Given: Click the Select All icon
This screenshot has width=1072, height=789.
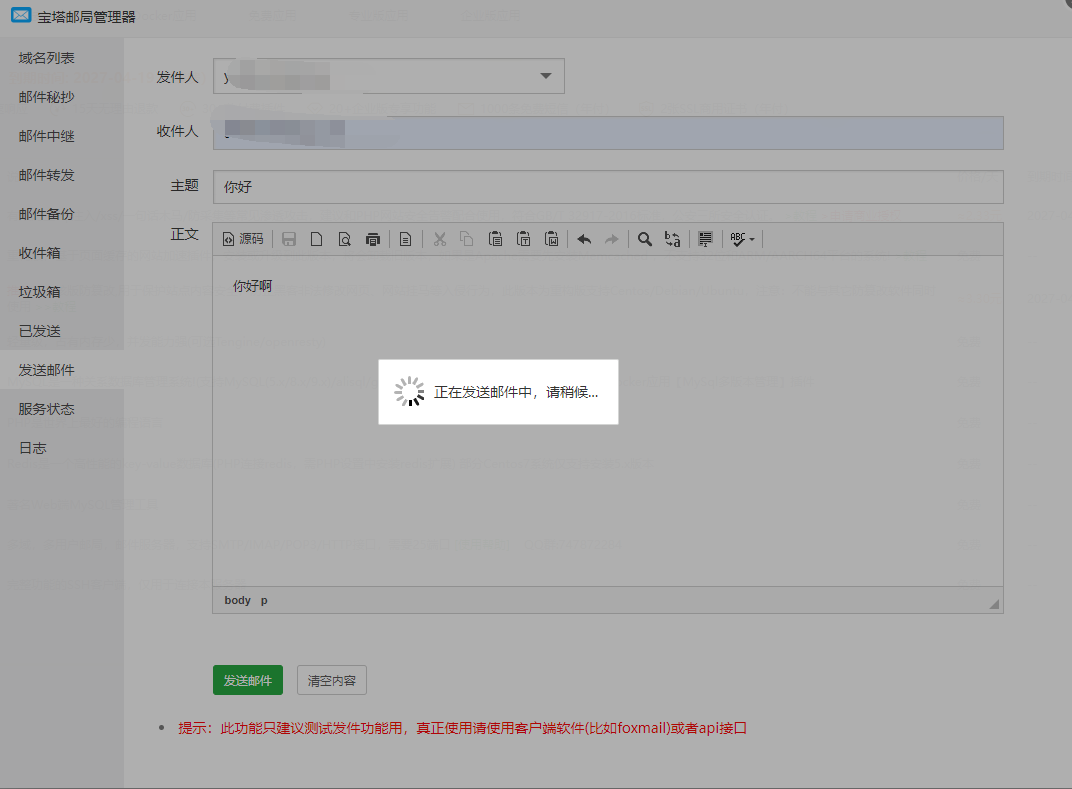Looking at the screenshot, I should [x=706, y=239].
